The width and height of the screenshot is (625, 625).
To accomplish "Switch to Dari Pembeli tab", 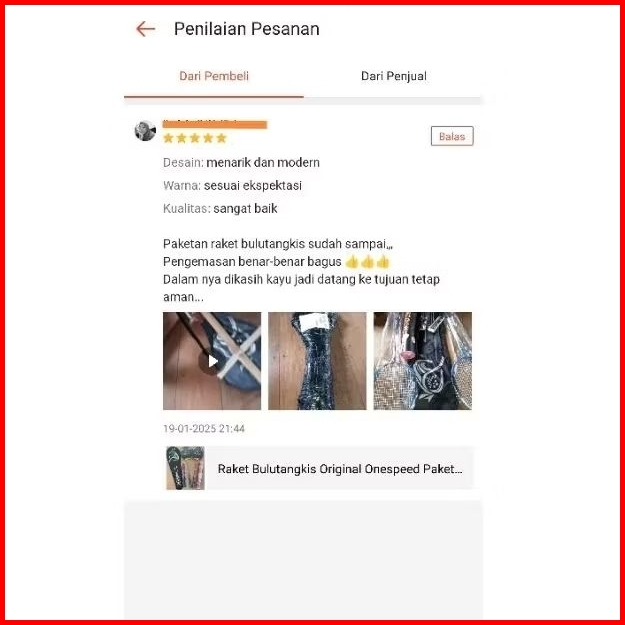I will (x=214, y=76).
